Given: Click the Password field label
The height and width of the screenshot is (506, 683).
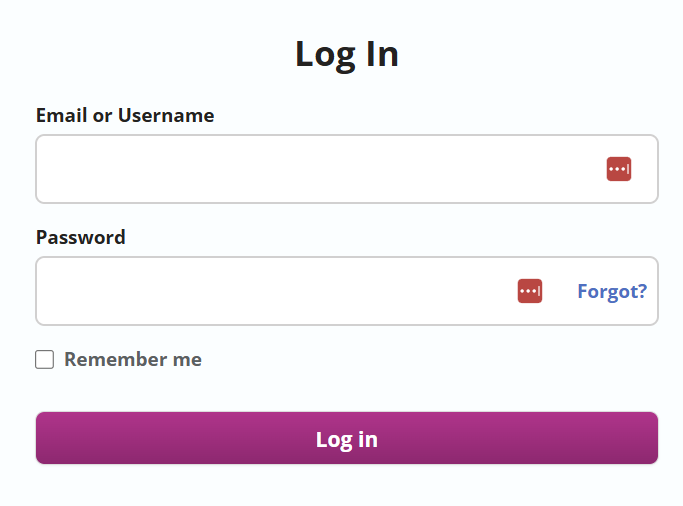Looking at the screenshot, I should tap(81, 237).
